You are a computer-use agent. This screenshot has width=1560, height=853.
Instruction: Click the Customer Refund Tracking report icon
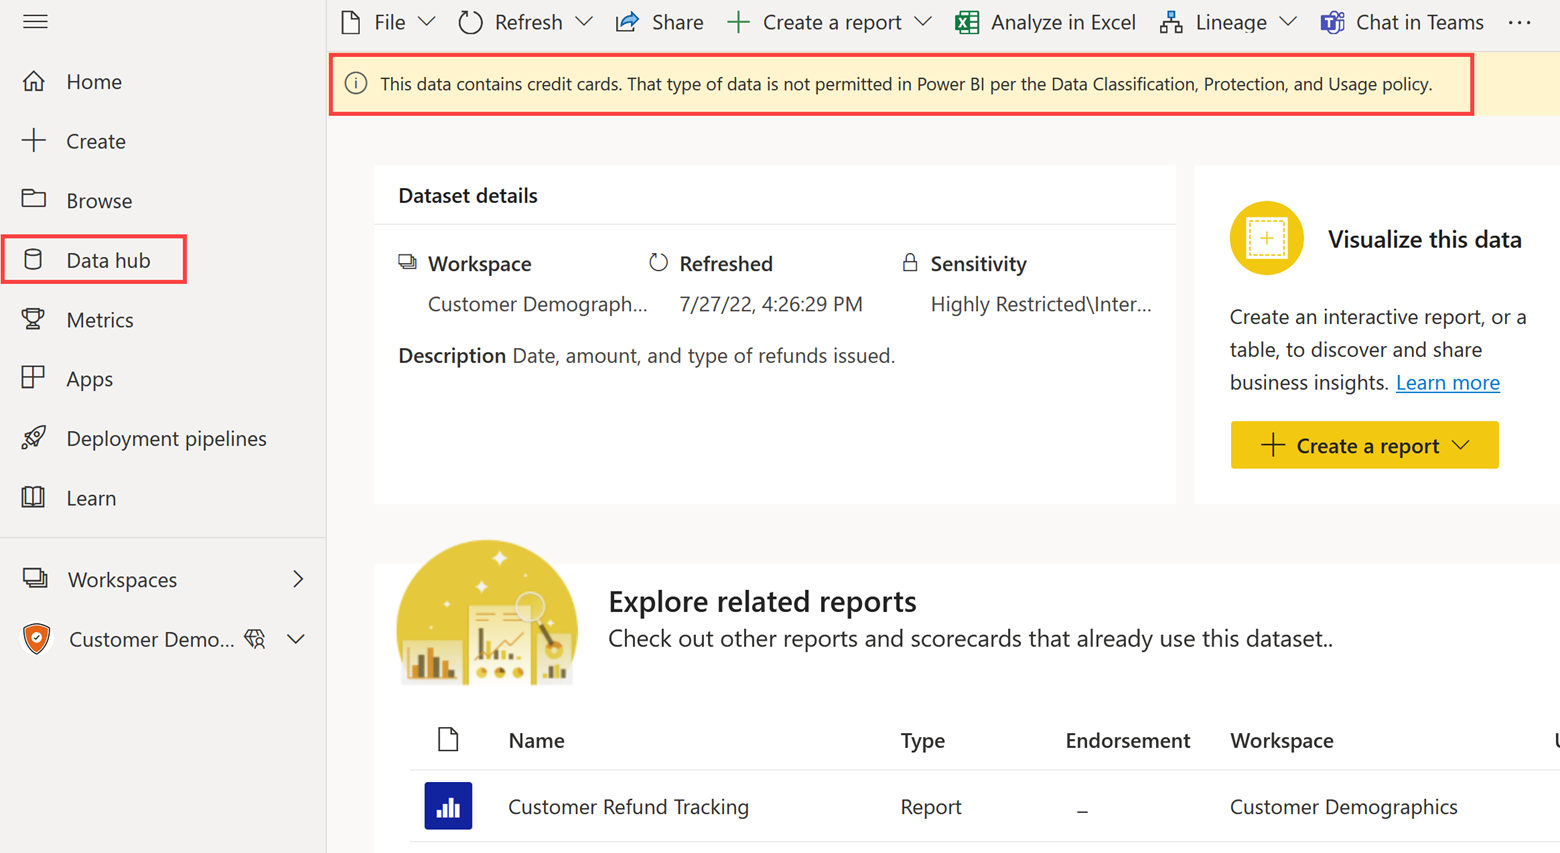(448, 806)
